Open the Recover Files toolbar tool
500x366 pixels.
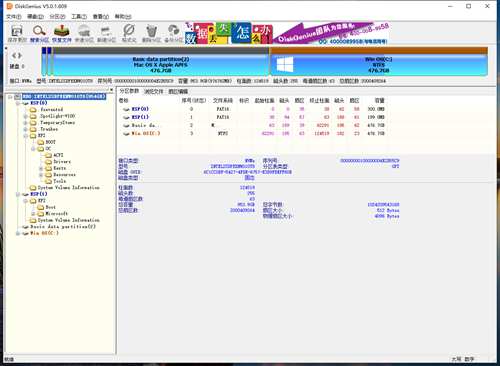[62, 34]
